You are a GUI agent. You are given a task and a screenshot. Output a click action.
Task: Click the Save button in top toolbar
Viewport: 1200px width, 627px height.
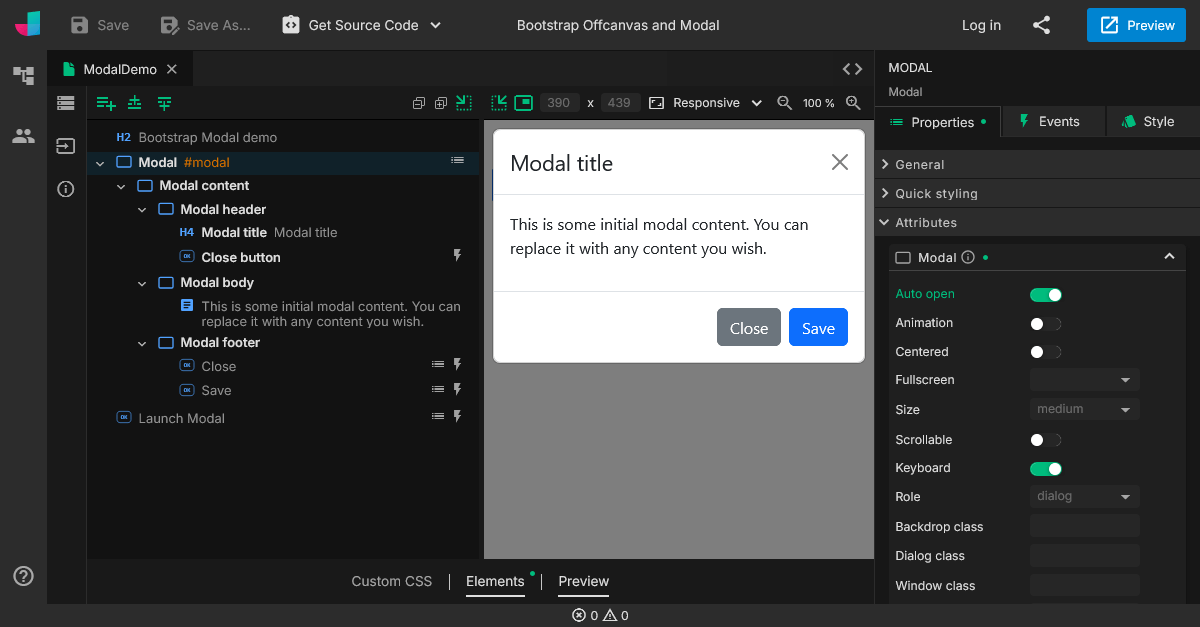click(x=99, y=25)
